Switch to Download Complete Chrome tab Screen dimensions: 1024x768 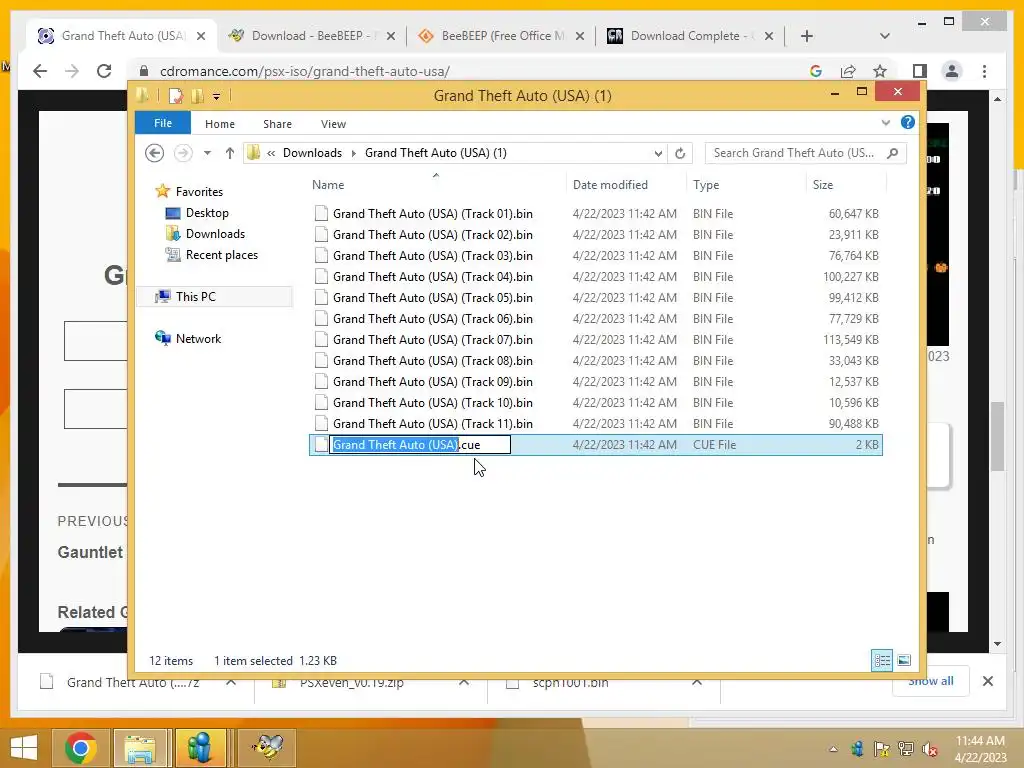tap(691, 36)
